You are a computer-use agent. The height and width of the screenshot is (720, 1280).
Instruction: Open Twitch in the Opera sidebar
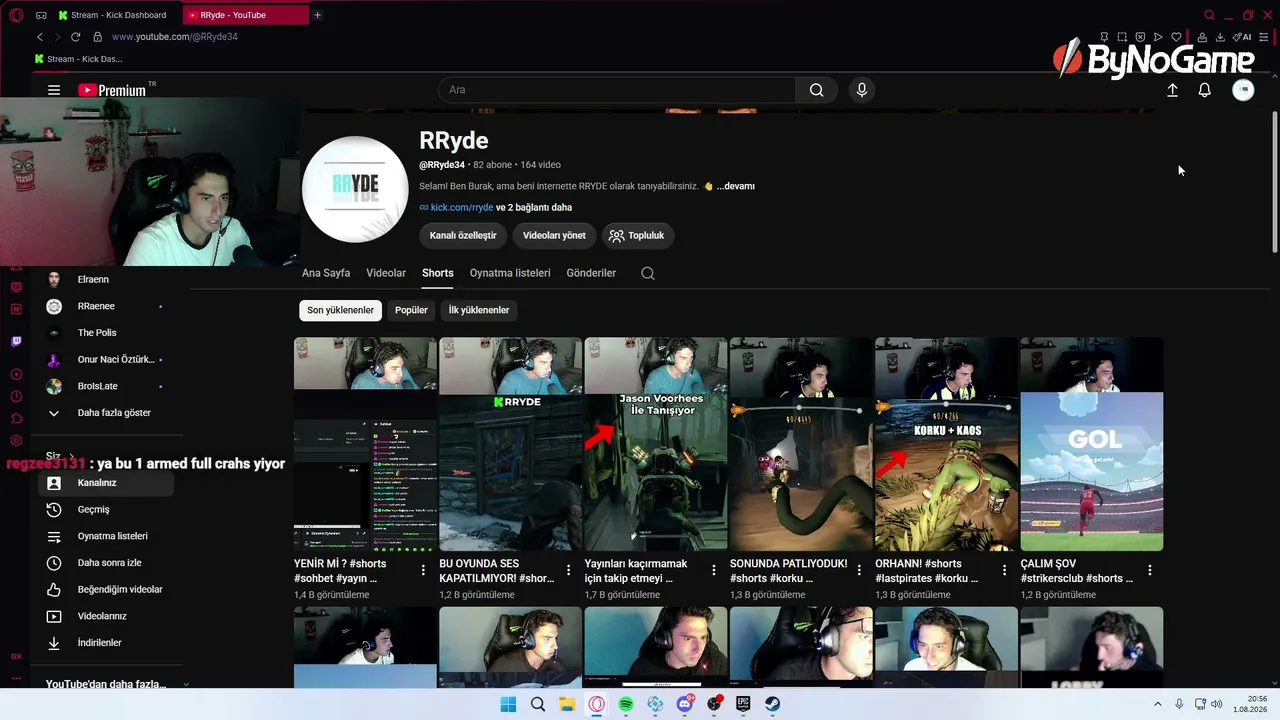coord(16,341)
